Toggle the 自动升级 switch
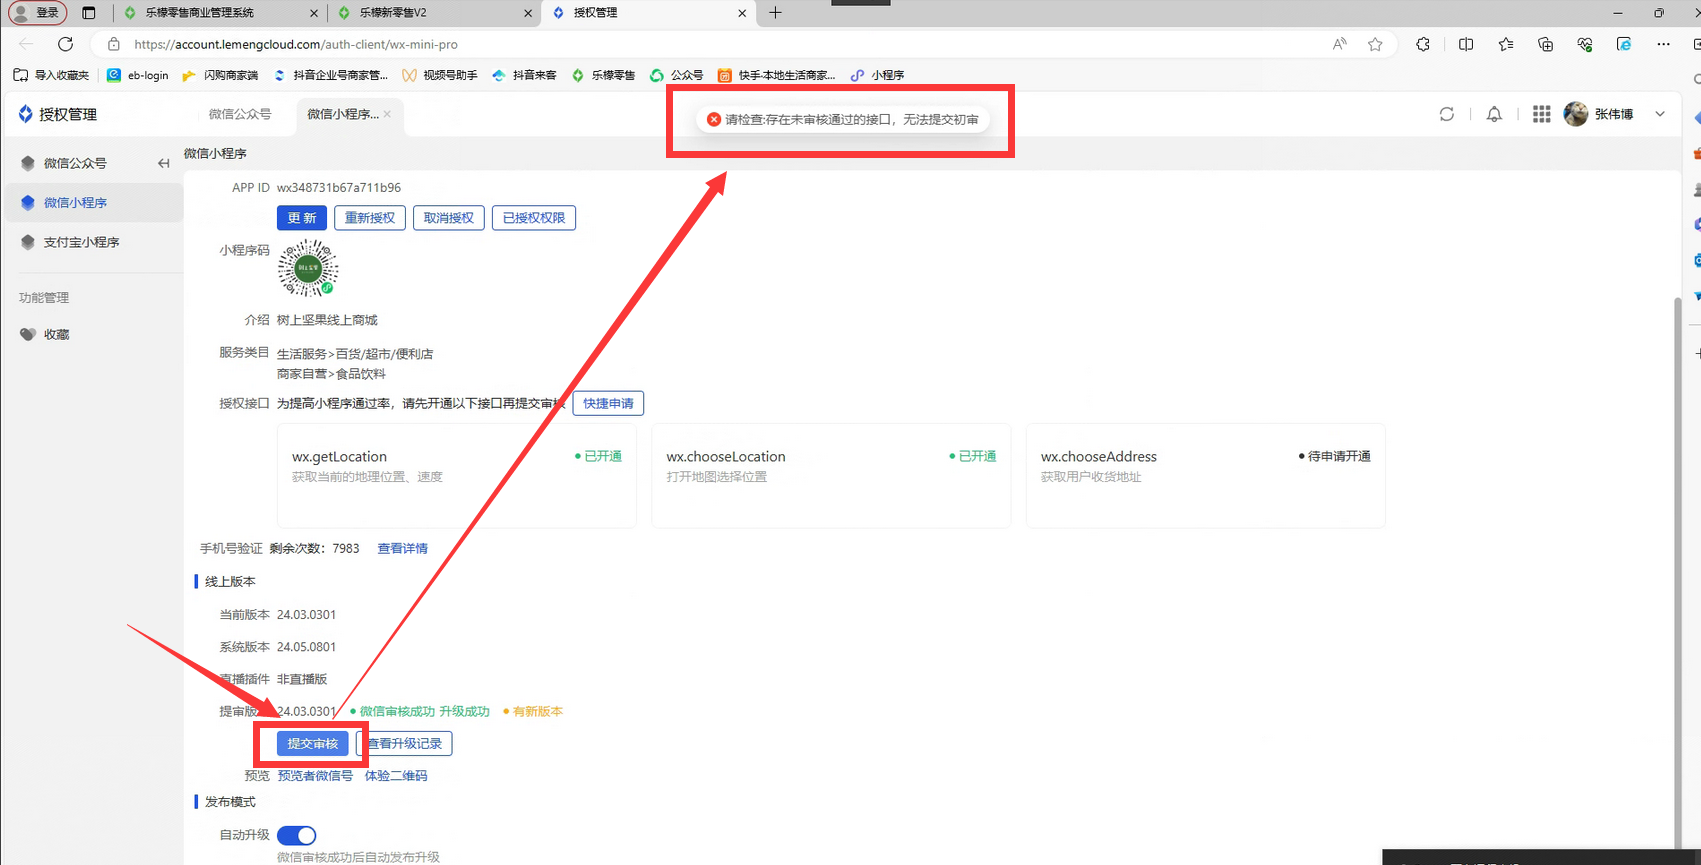The height and width of the screenshot is (865, 1701). click(x=297, y=835)
